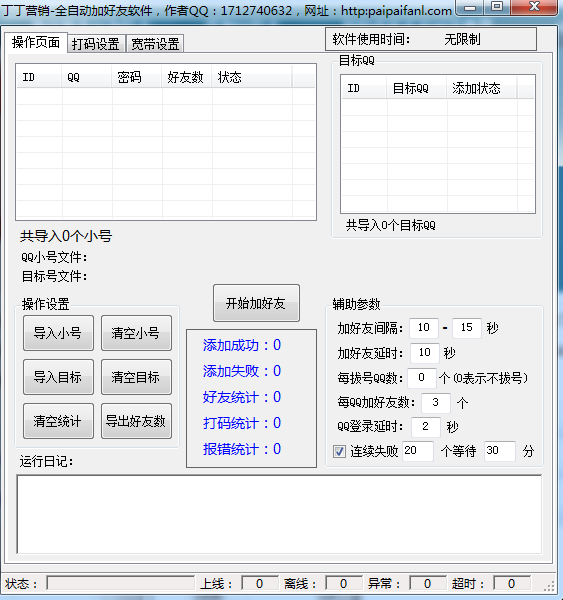Focus the 每QQ加好友数 field showing 3
Viewport: 563px width, 600px height.
(x=436, y=403)
